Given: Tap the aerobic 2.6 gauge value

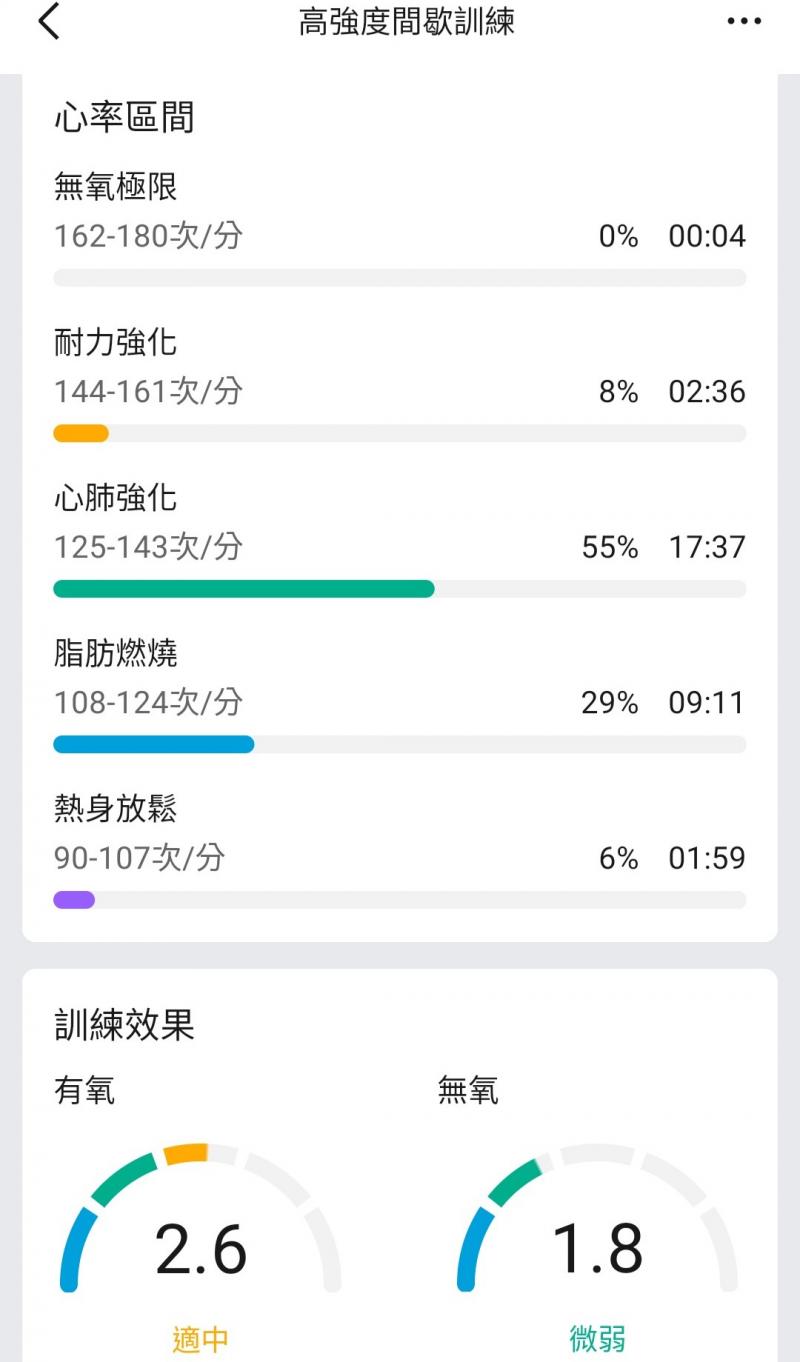Looking at the screenshot, I should (201, 1249).
